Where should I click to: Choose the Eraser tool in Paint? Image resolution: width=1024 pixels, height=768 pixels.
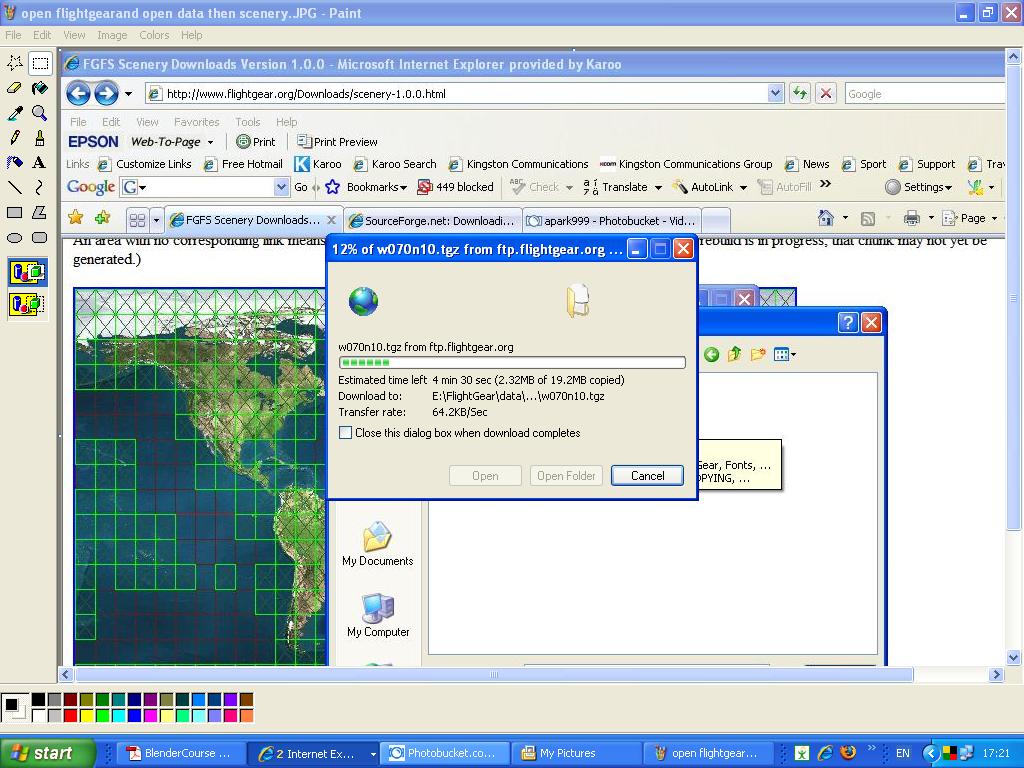15,88
